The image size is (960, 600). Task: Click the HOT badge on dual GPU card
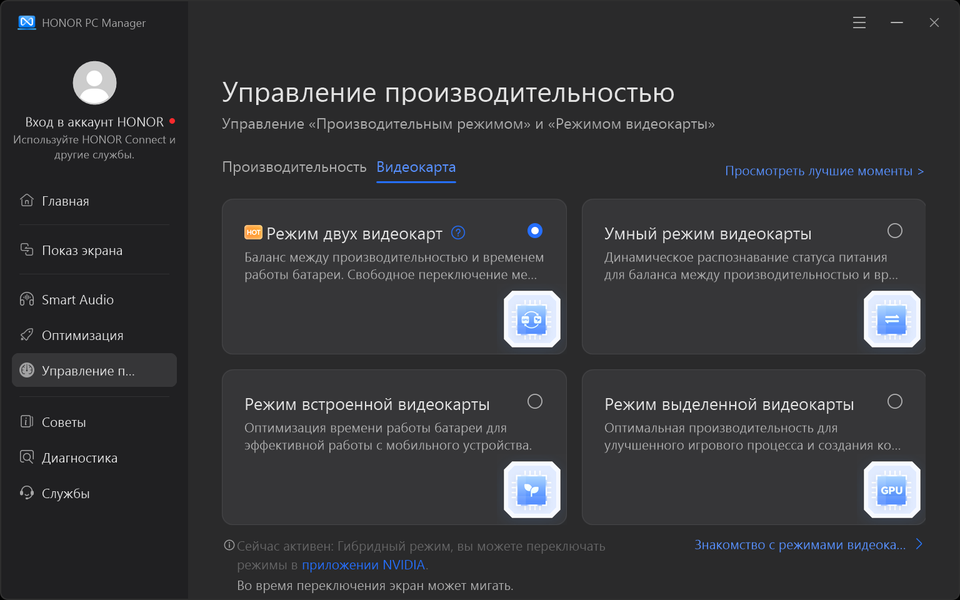(253, 233)
